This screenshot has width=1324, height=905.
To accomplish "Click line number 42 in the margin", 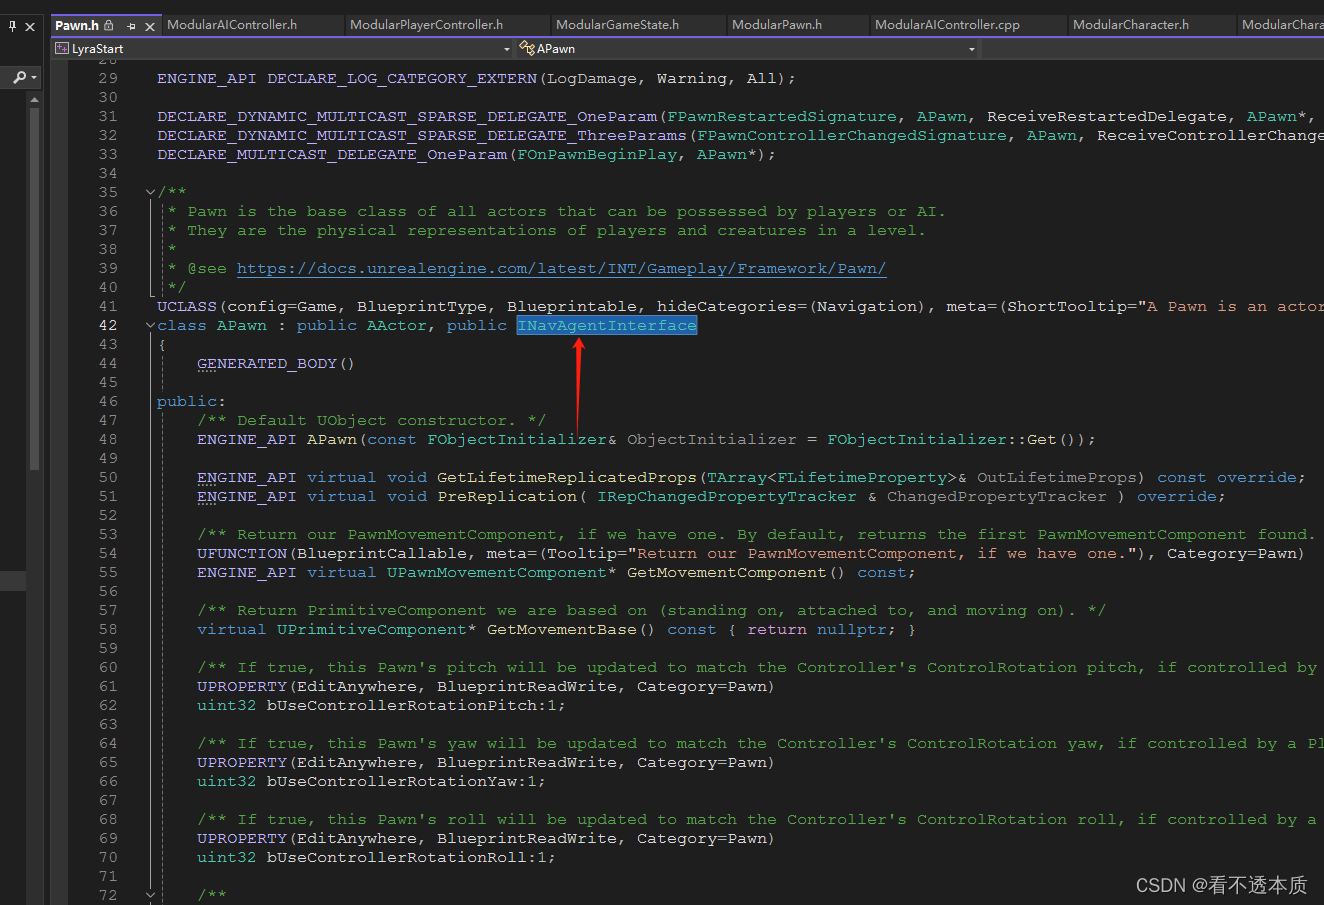I will click(107, 325).
